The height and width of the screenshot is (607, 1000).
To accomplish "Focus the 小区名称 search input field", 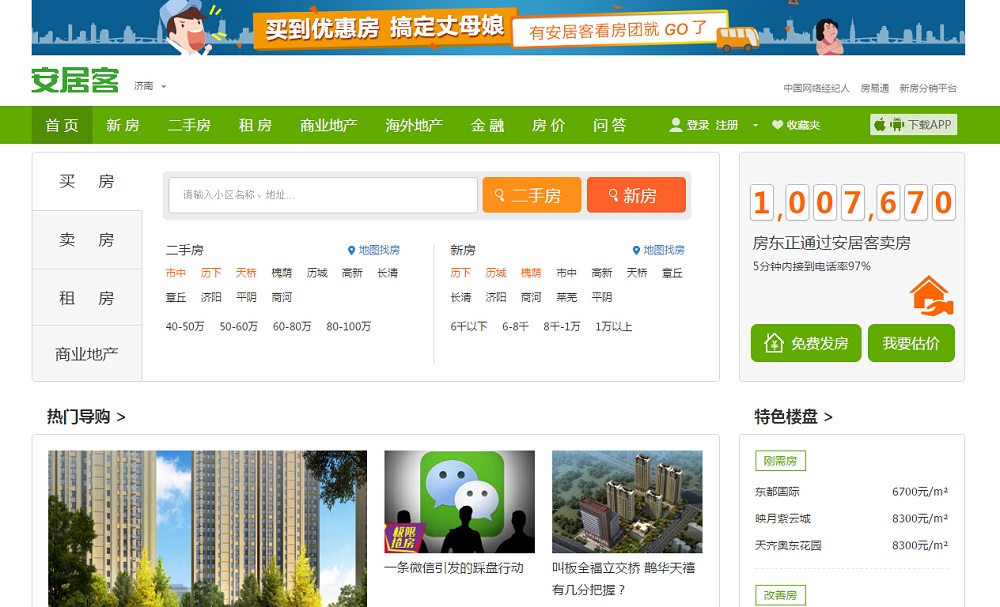I will coord(323,195).
